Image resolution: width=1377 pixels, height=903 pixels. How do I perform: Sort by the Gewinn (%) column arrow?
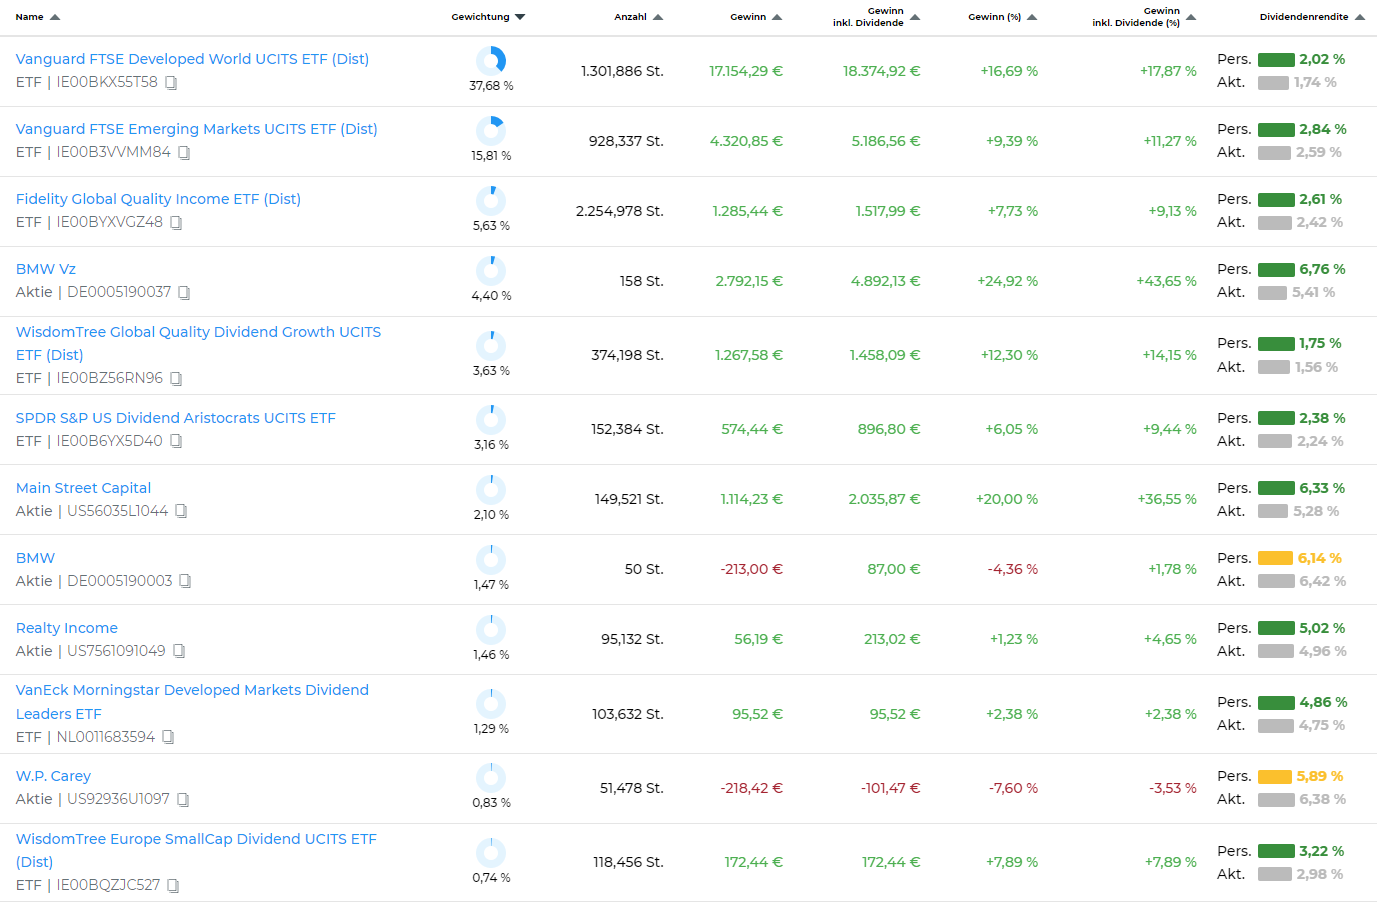pos(1032,17)
